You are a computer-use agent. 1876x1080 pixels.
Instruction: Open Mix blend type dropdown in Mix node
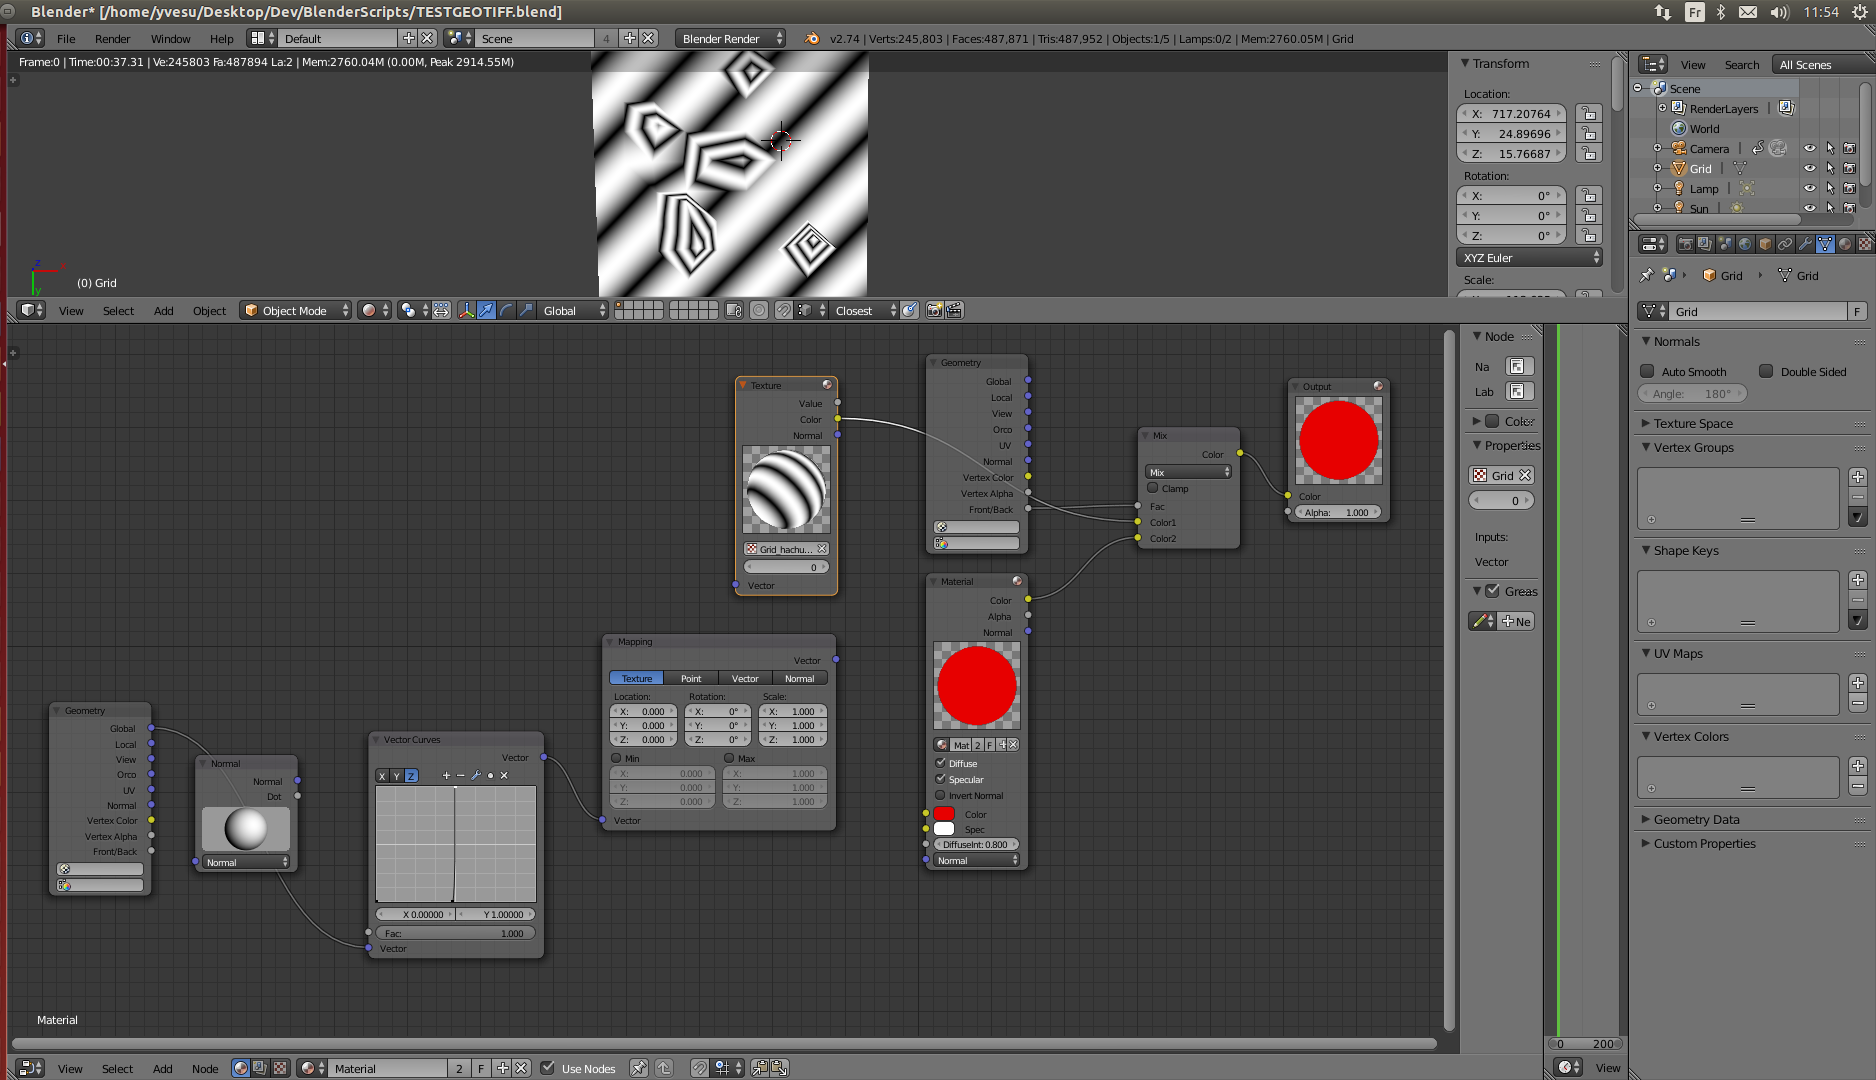click(x=1188, y=472)
